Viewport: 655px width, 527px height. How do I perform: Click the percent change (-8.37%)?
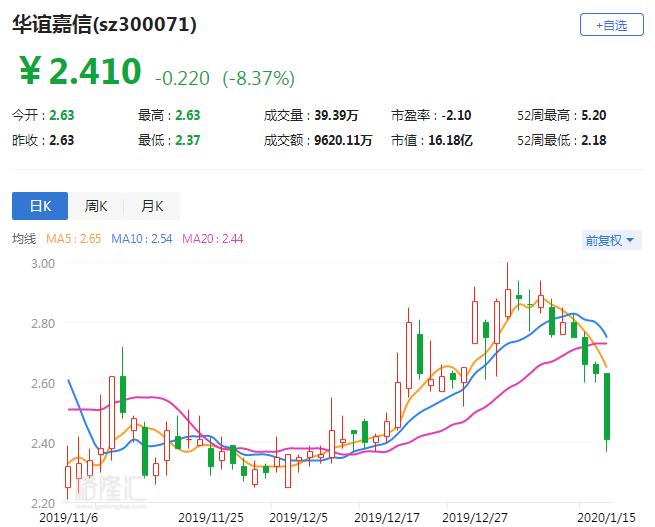point(259,79)
